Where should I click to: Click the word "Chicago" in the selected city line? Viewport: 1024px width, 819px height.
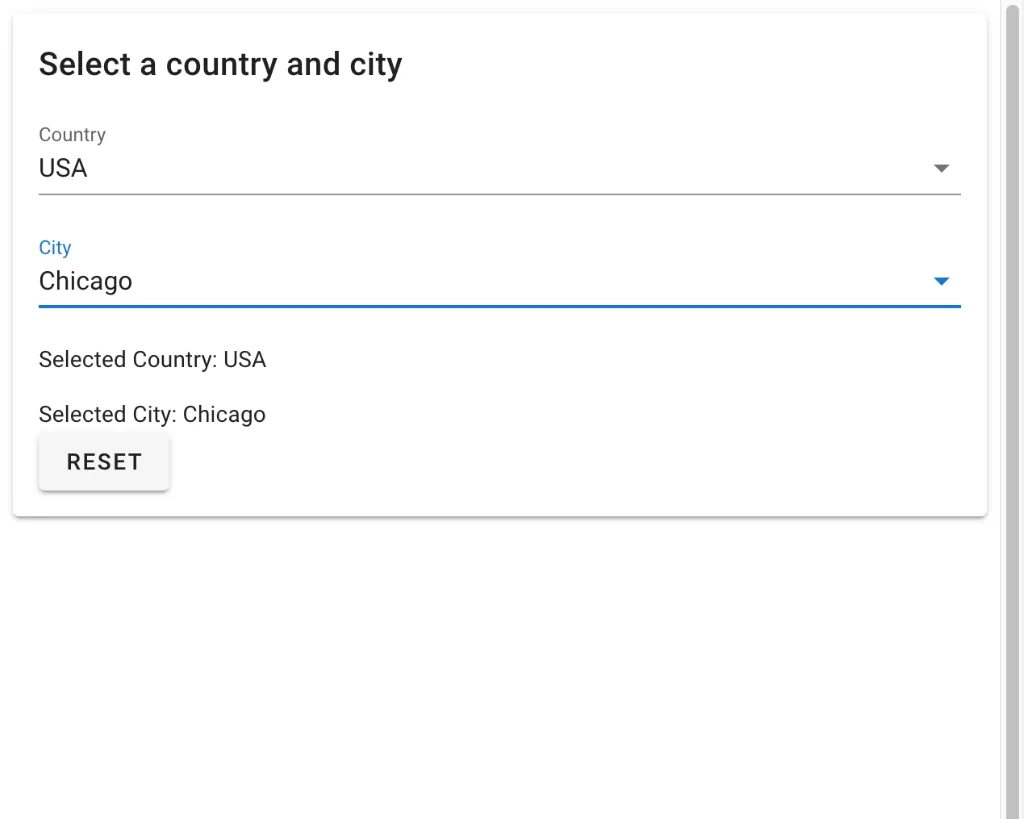tap(224, 414)
